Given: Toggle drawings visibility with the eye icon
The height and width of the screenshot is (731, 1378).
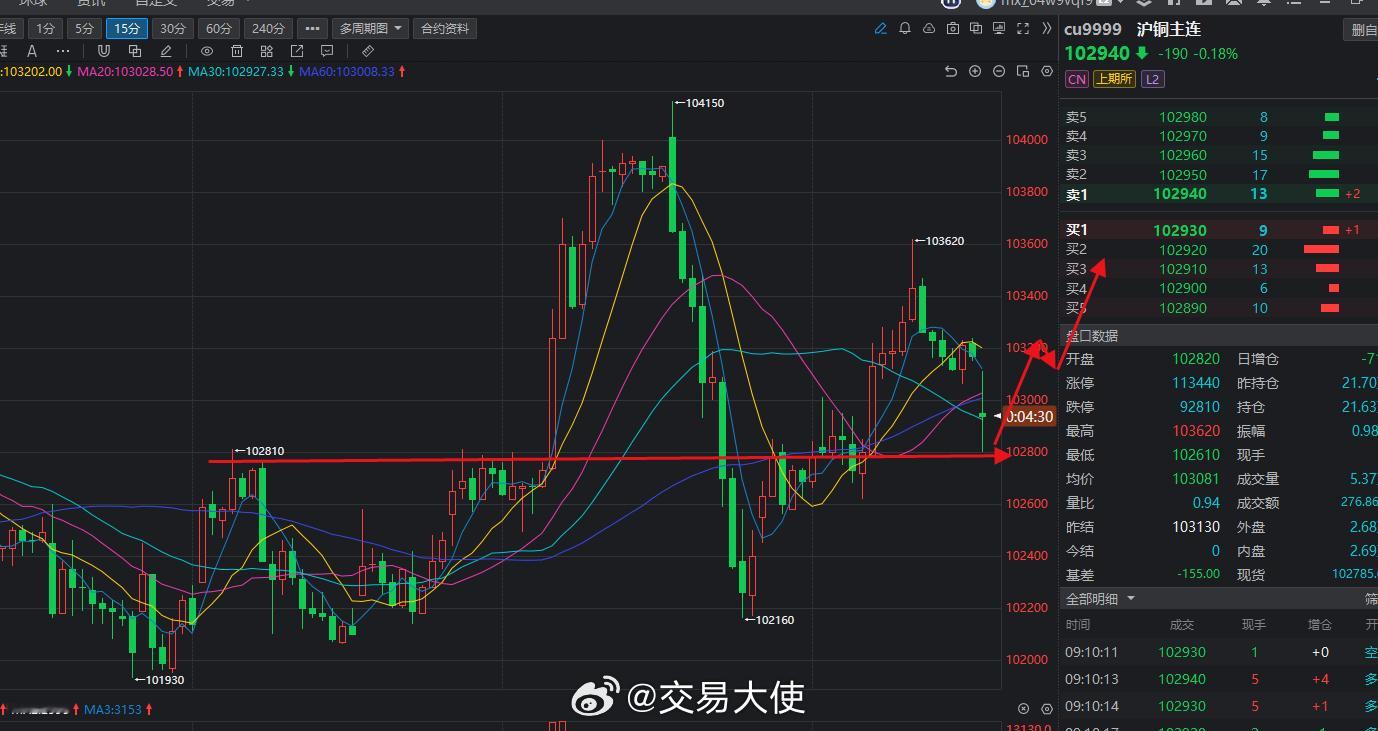Looking at the screenshot, I should pyautogui.click(x=207, y=50).
